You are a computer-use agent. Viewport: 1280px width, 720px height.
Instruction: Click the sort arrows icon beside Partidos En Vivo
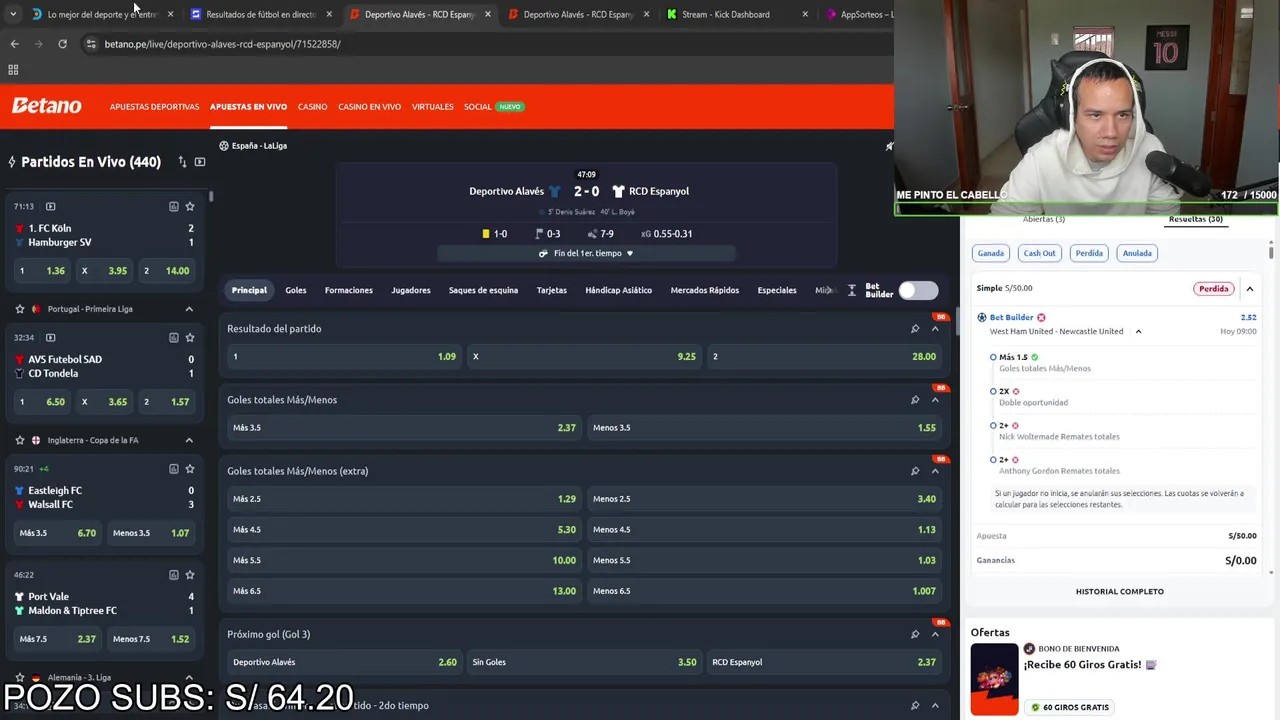(182, 162)
